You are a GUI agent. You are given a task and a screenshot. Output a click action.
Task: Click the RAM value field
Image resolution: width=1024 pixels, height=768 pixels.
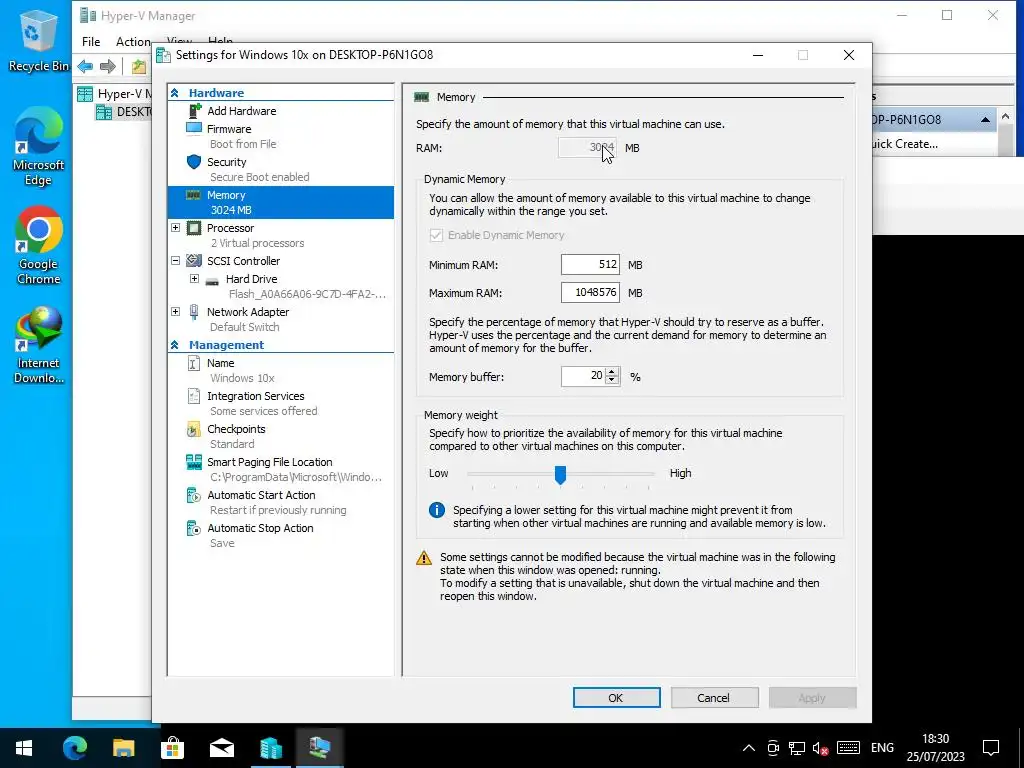[587, 148]
